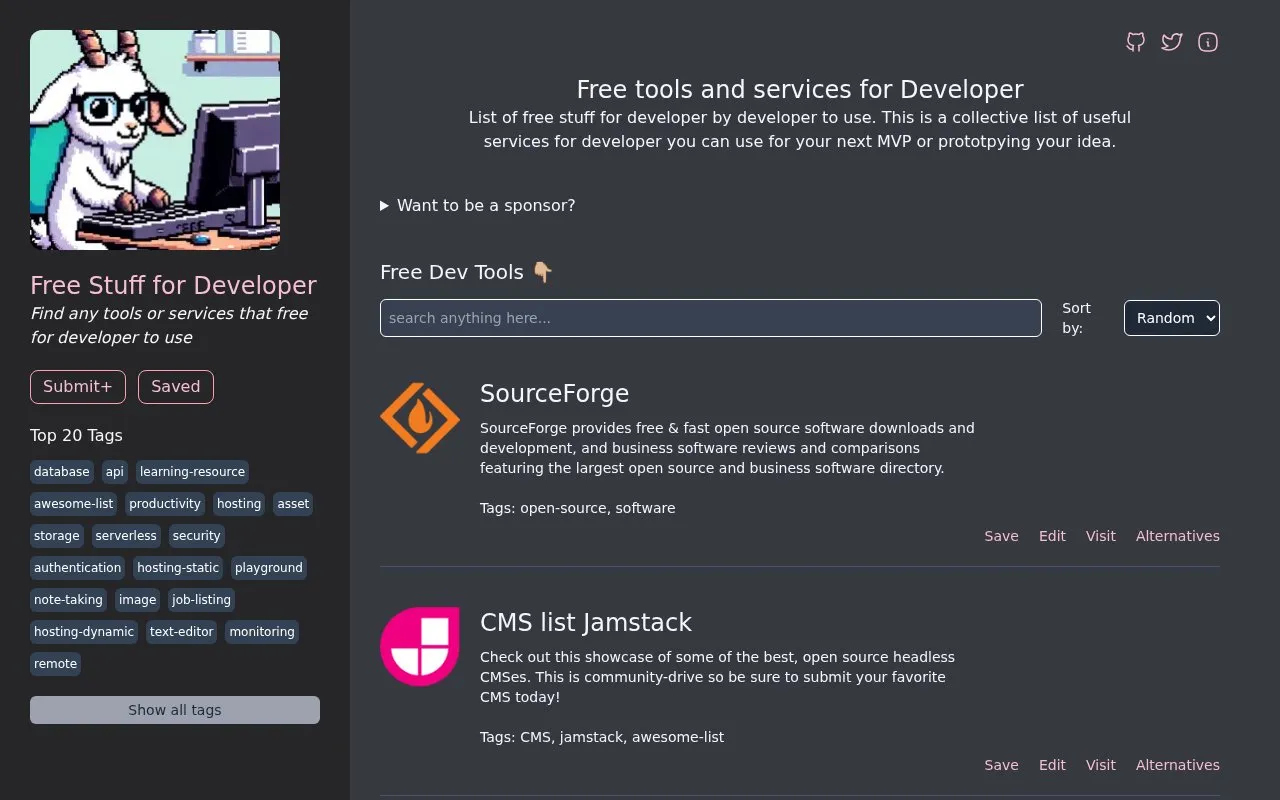The image size is (1280, 800).
Task: Click the goat developer pixel-art image
Action: [x=155, y=140]
